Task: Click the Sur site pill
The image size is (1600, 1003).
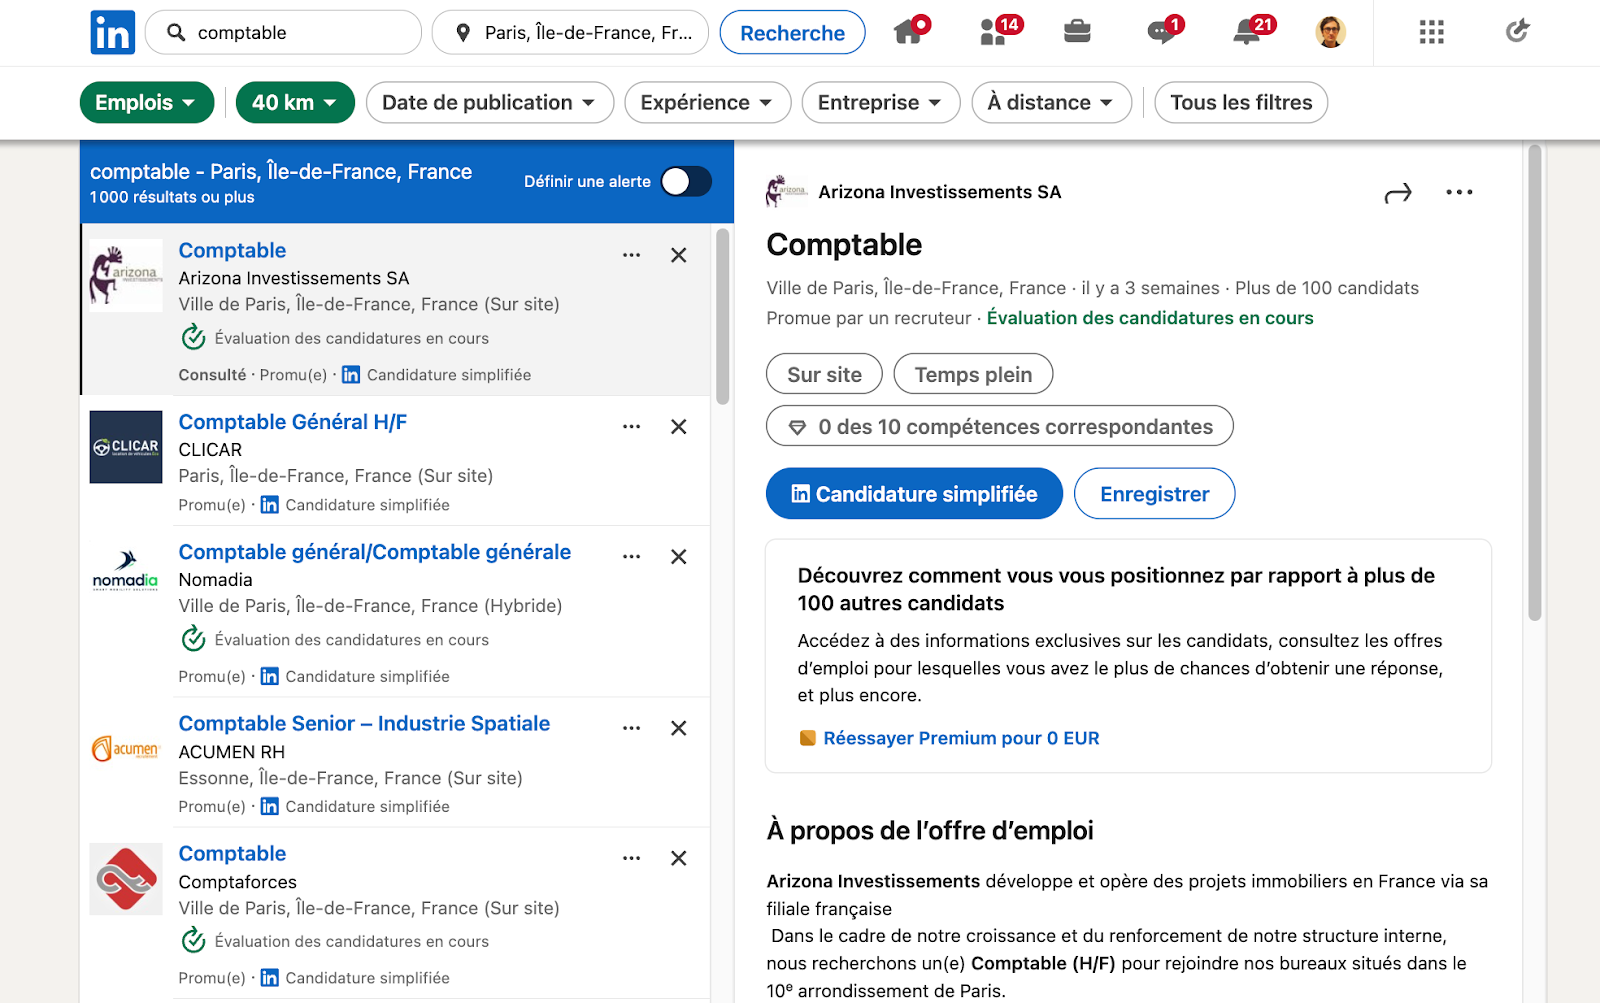Action: point(824,374)
